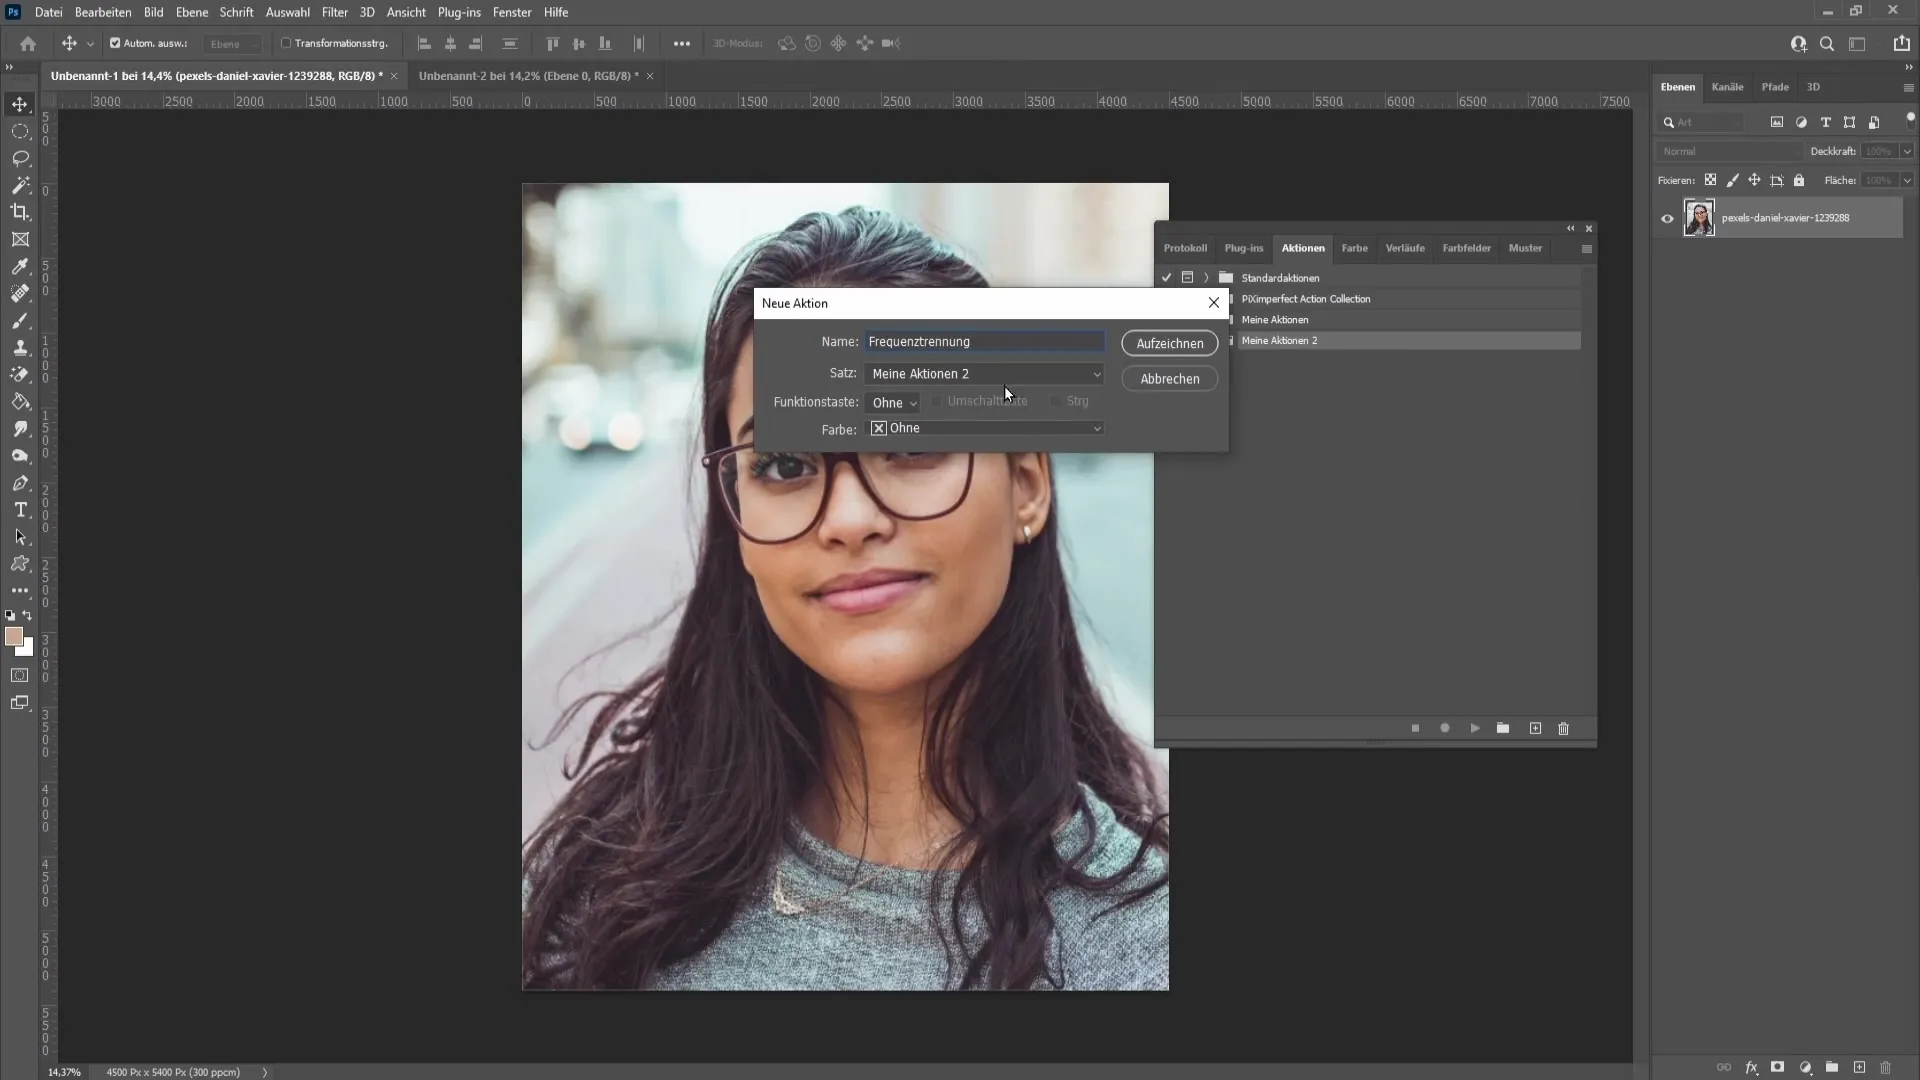Enable Transformationsstrg. checkbox
1920x1080 pixels.
click(x=286, y=43)
